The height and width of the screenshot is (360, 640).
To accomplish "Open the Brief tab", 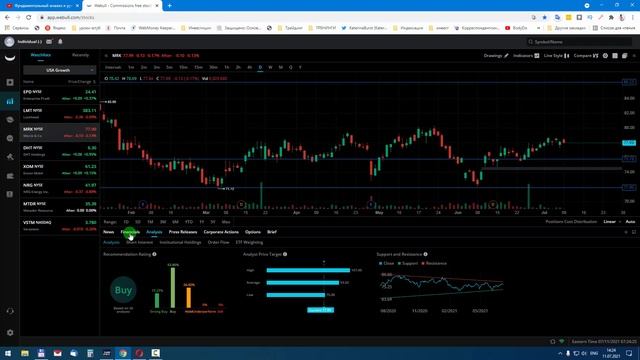I will click(272, 232).
